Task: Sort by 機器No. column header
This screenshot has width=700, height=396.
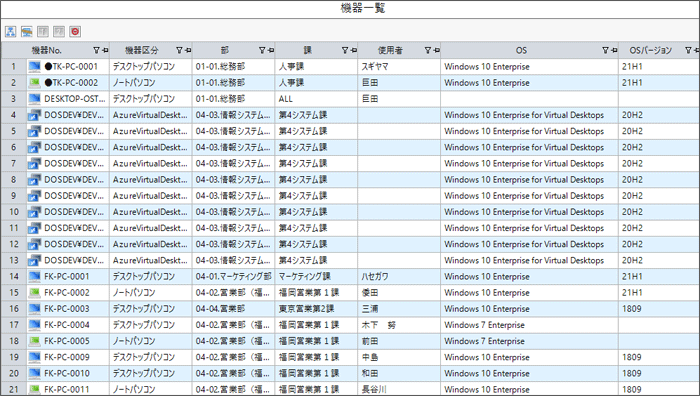Action: pos(46,50)
